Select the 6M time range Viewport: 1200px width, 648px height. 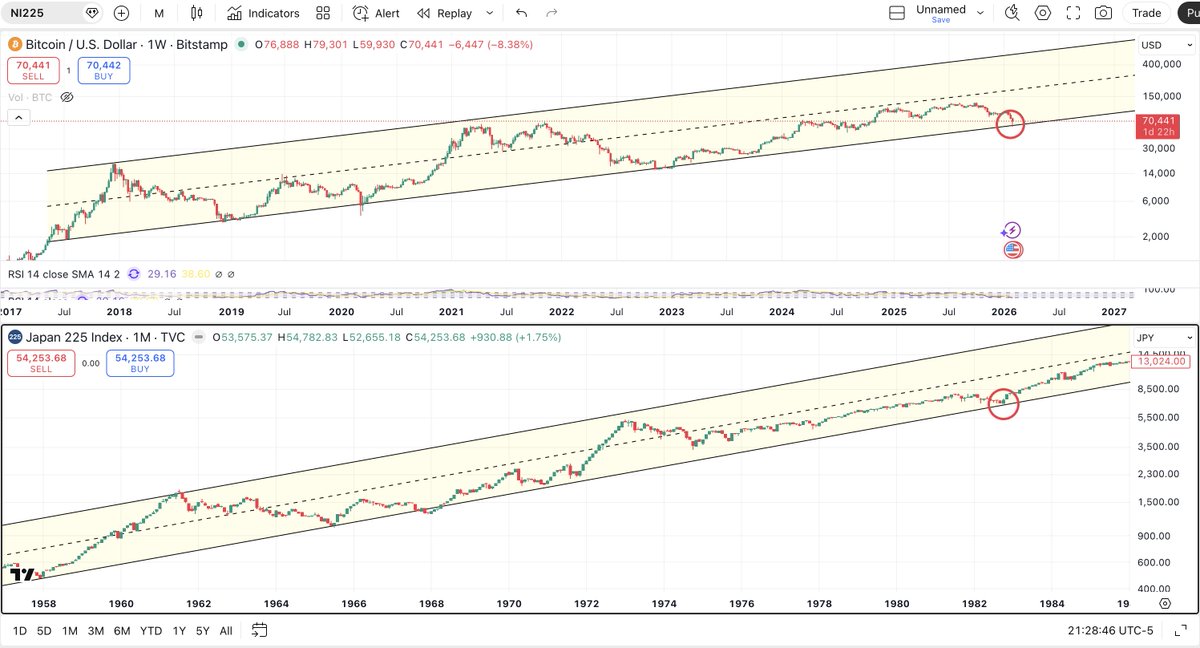pos(122,631)
